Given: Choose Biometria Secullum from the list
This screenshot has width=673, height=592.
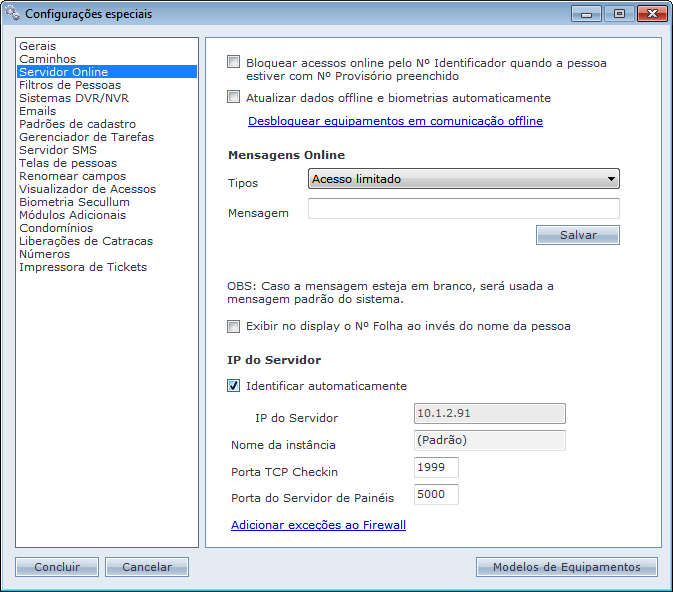Looking at the screenshot, I should tap(74, 202).
